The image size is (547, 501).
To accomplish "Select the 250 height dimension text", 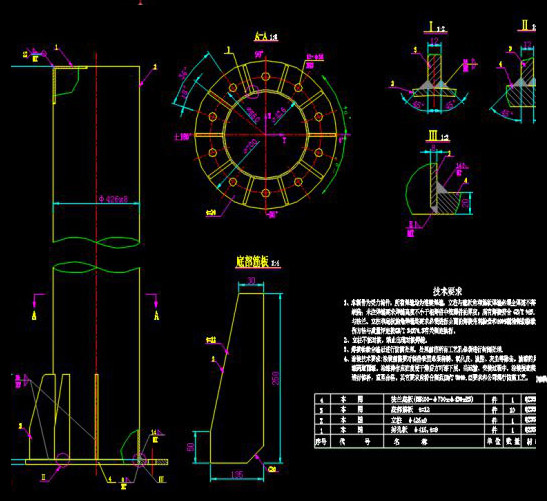I will 276,378.
